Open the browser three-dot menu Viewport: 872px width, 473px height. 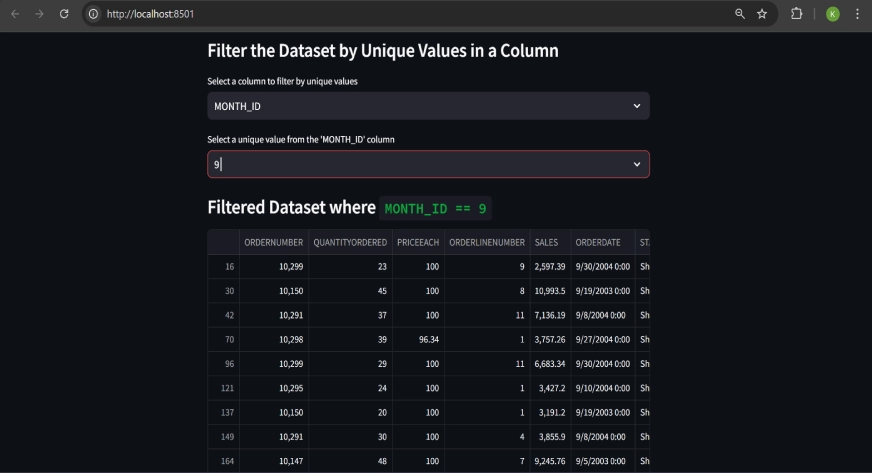point(857,14)
